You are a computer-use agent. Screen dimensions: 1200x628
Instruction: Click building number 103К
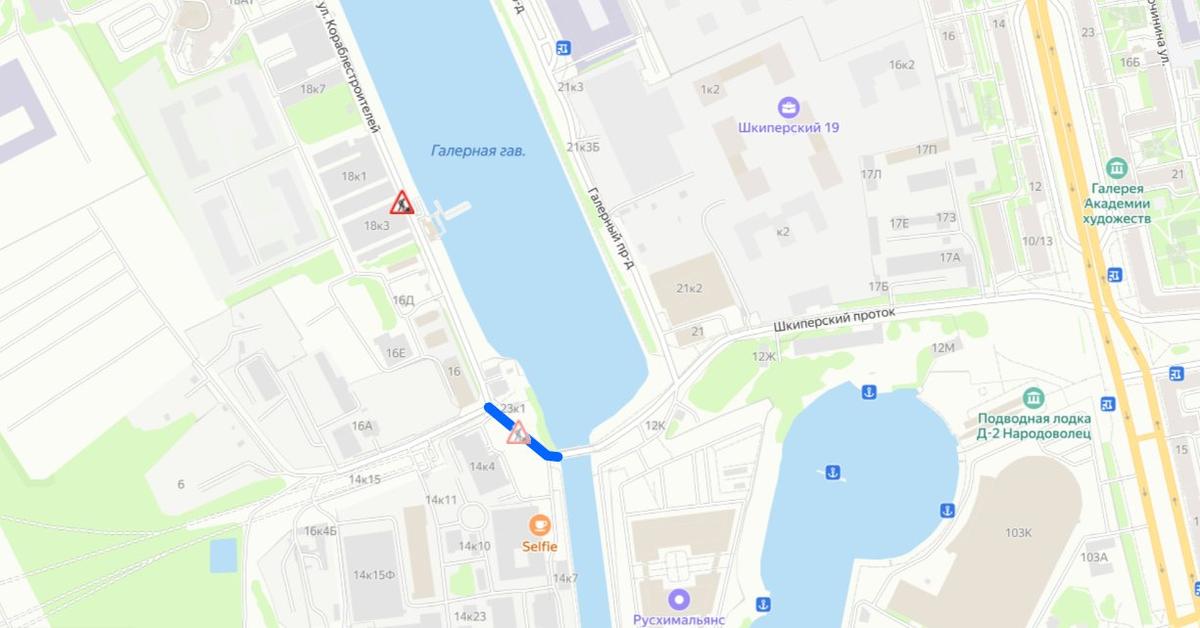click(1018, 532)
